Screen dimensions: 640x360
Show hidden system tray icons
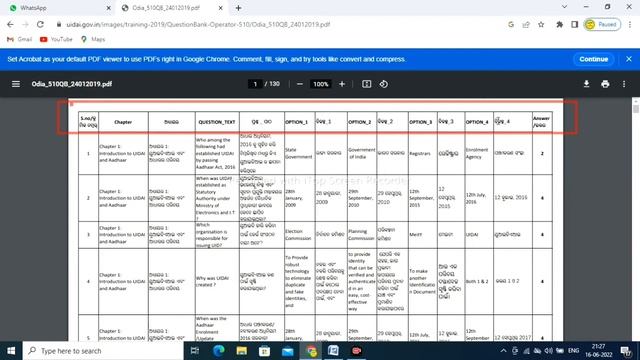pos(503,351)
